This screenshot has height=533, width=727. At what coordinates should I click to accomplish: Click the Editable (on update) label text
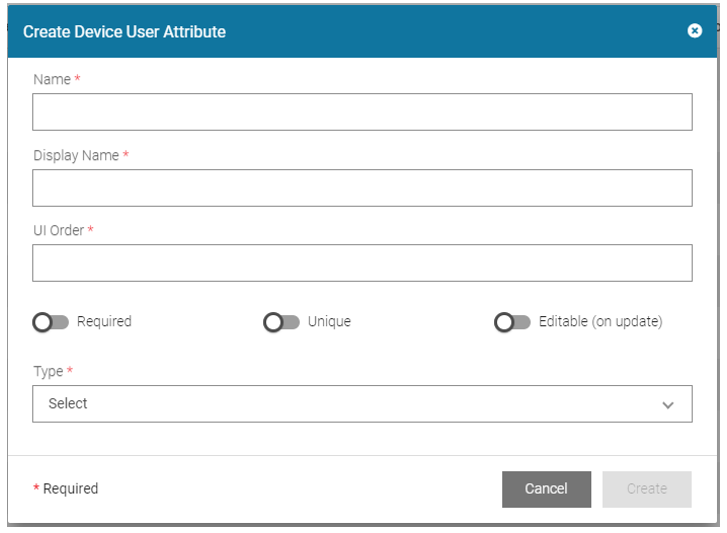click(x=600, y=322)
